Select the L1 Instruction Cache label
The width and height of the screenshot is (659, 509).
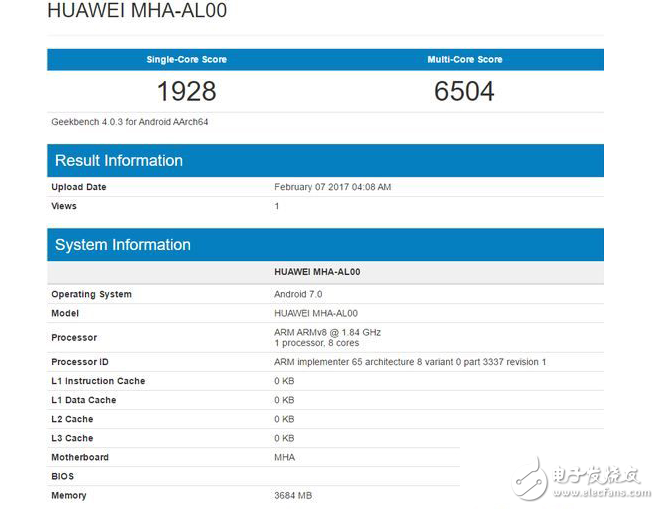tap(98, 381)
